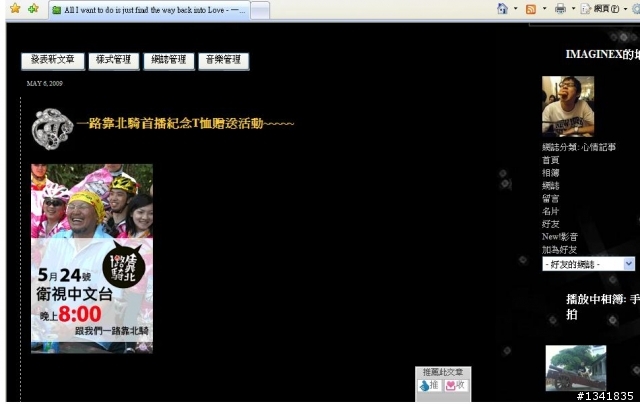
Task: Expand the RSS feeds dropdown arrow
Action: click(544, 9)
